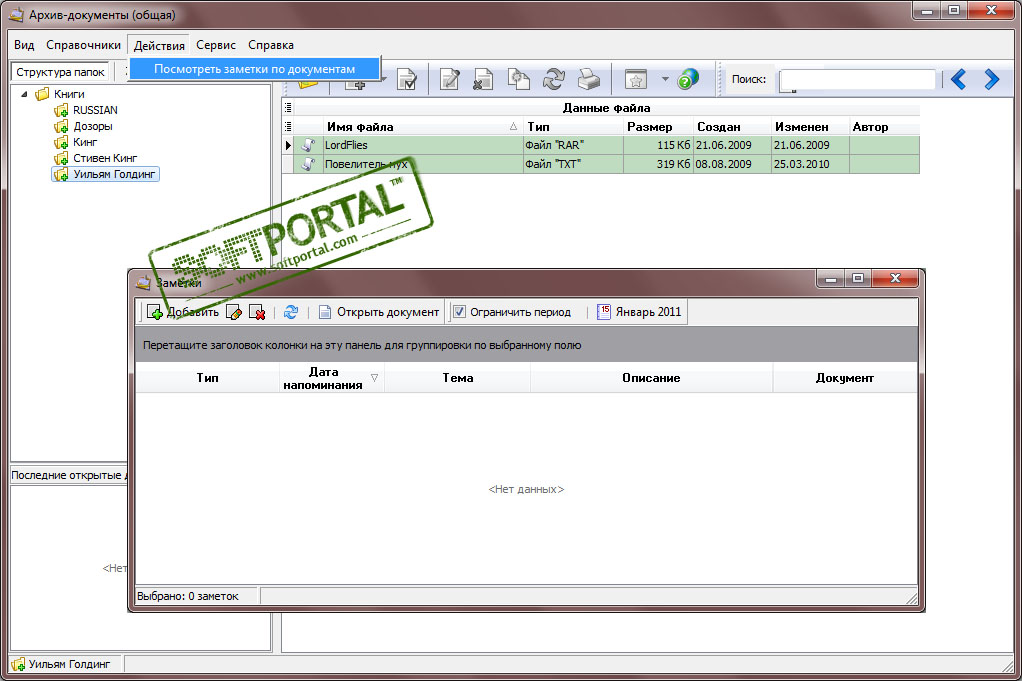Click the globe help icon
Image resolution: width=1022 pixels, height=681 pixels.
pos(688,80)
